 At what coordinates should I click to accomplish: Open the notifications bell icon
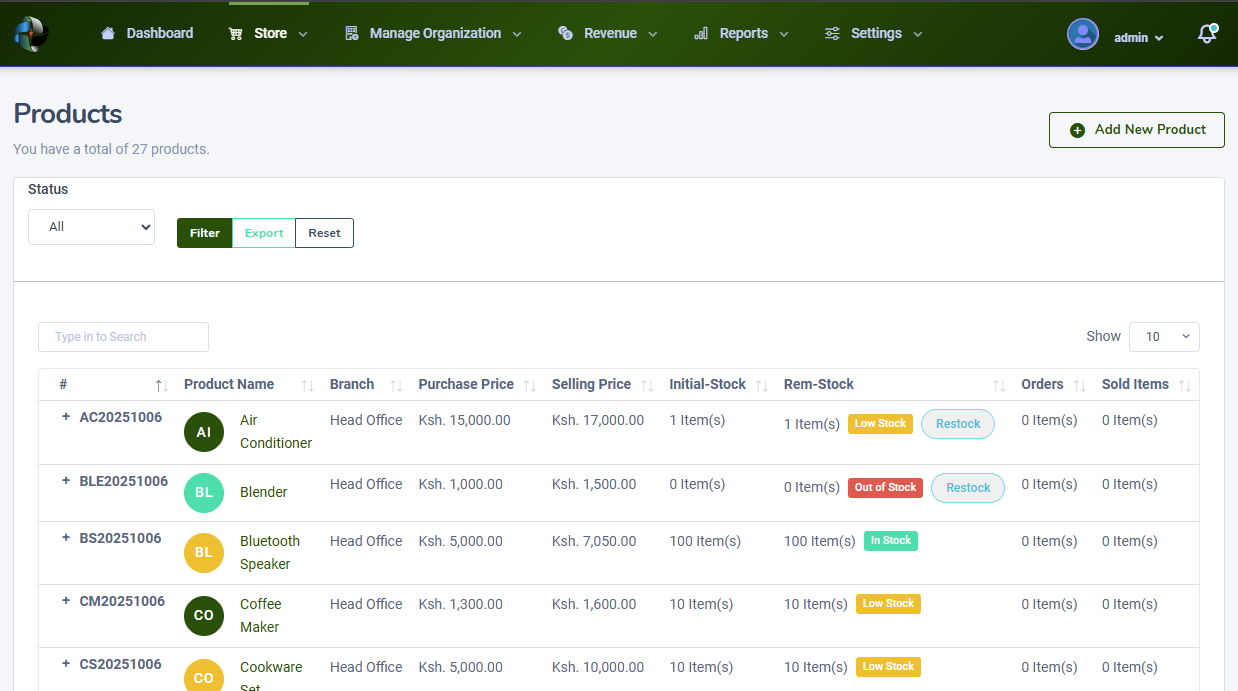click(x=1207, y=35)
